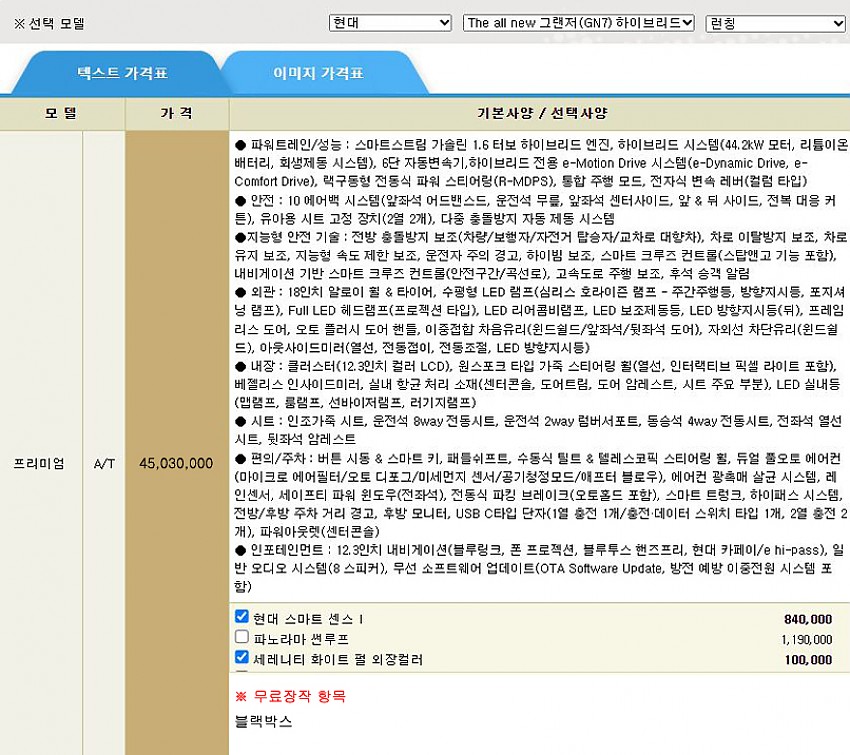Open the 런칭 selection dropdown
The height and width of the screenshot is (755, 850).
775,23
